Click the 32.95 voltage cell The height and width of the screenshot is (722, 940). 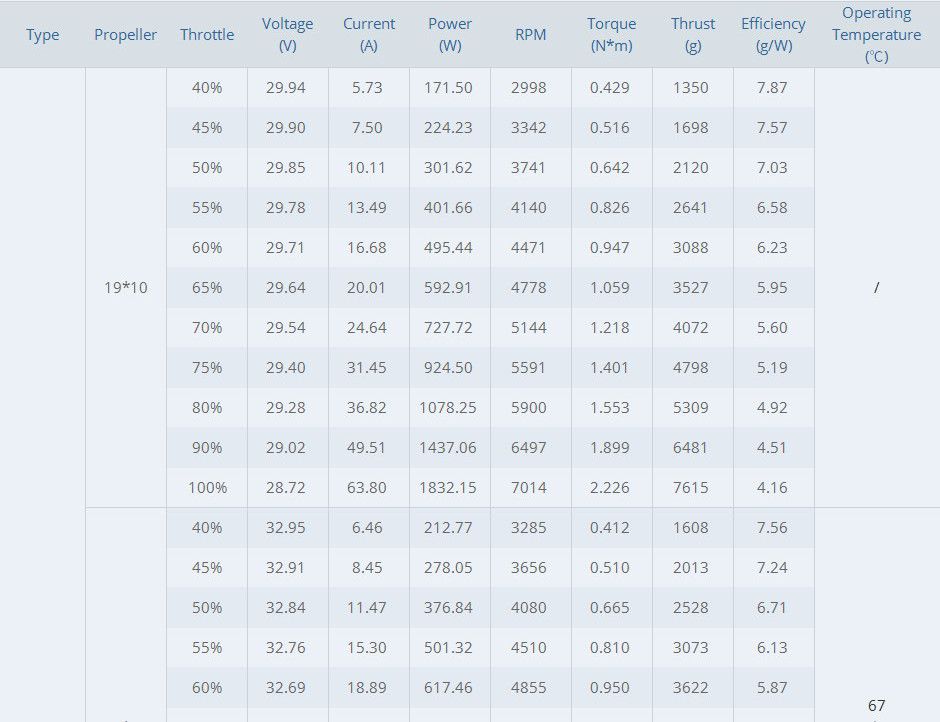(286, 528)
